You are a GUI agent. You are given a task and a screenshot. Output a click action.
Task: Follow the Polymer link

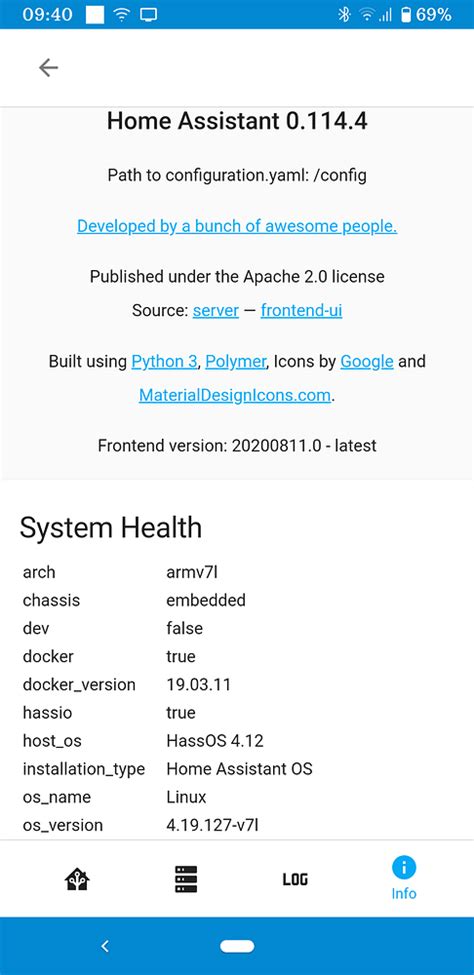click(x=236, y=361)
